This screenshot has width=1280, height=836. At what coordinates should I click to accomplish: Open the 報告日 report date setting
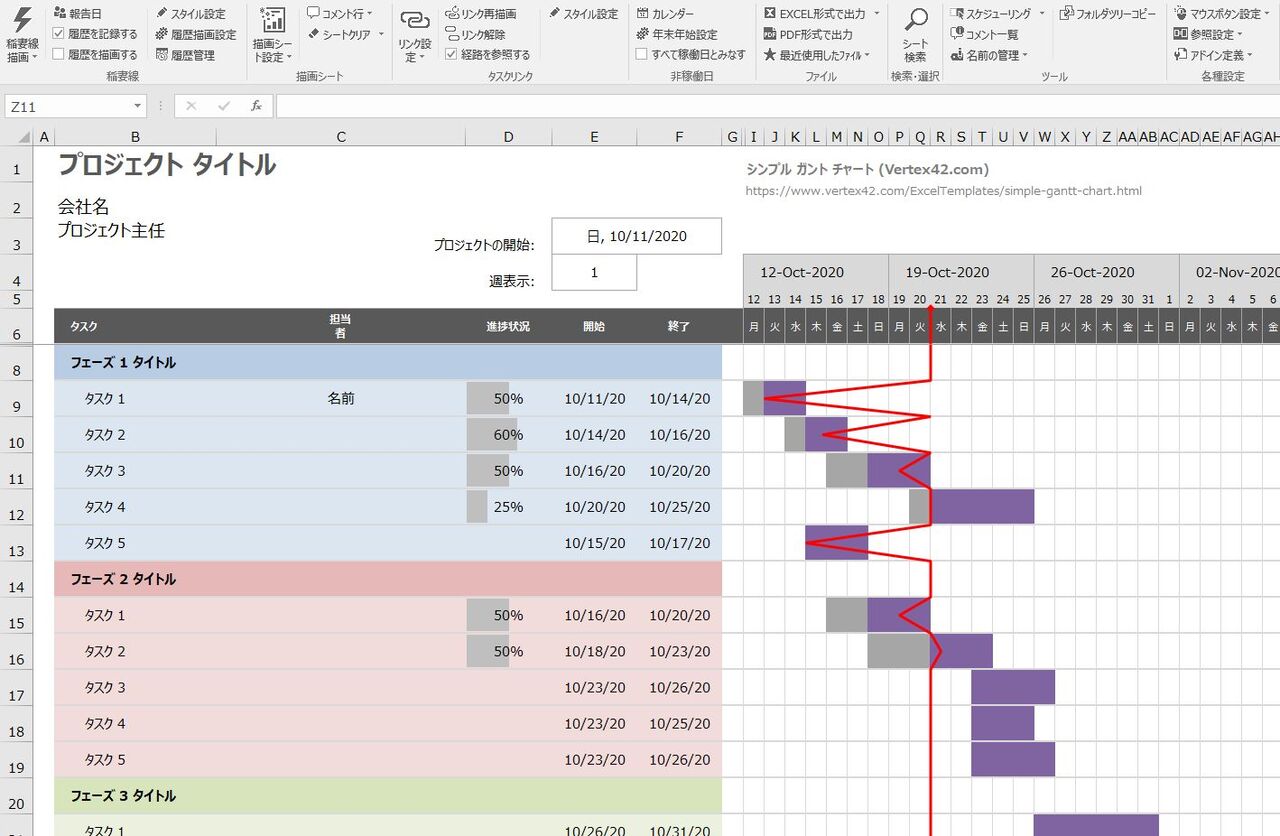coord(77,14)
